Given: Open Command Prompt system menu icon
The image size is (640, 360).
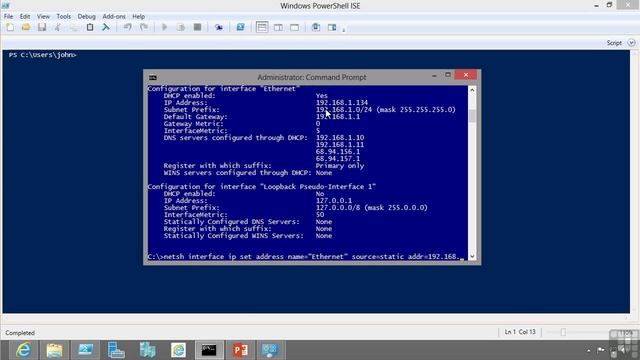Looking at the screenshot, I should [x=153, y=77].
